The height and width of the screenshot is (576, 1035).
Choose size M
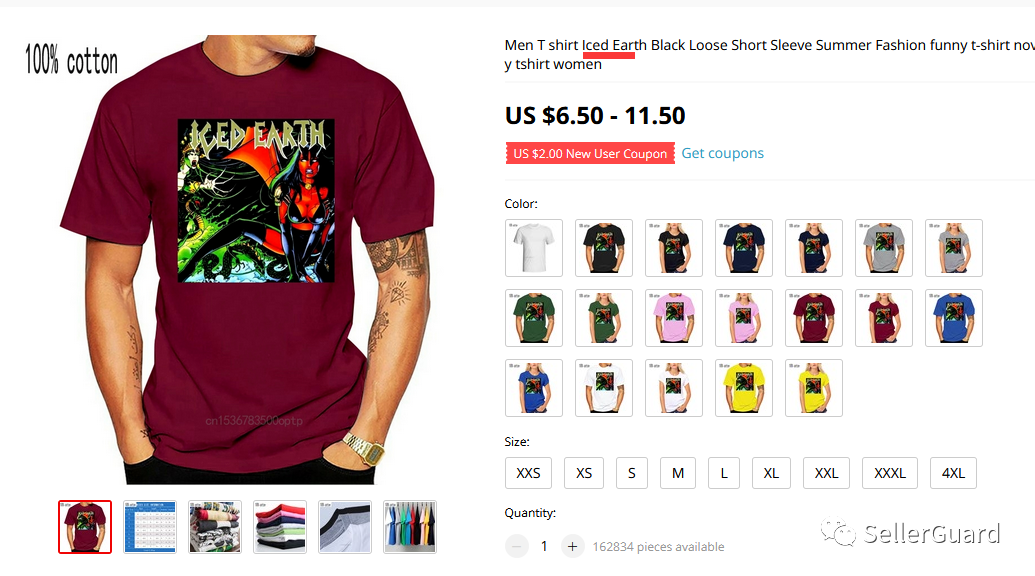pos(677,473)
